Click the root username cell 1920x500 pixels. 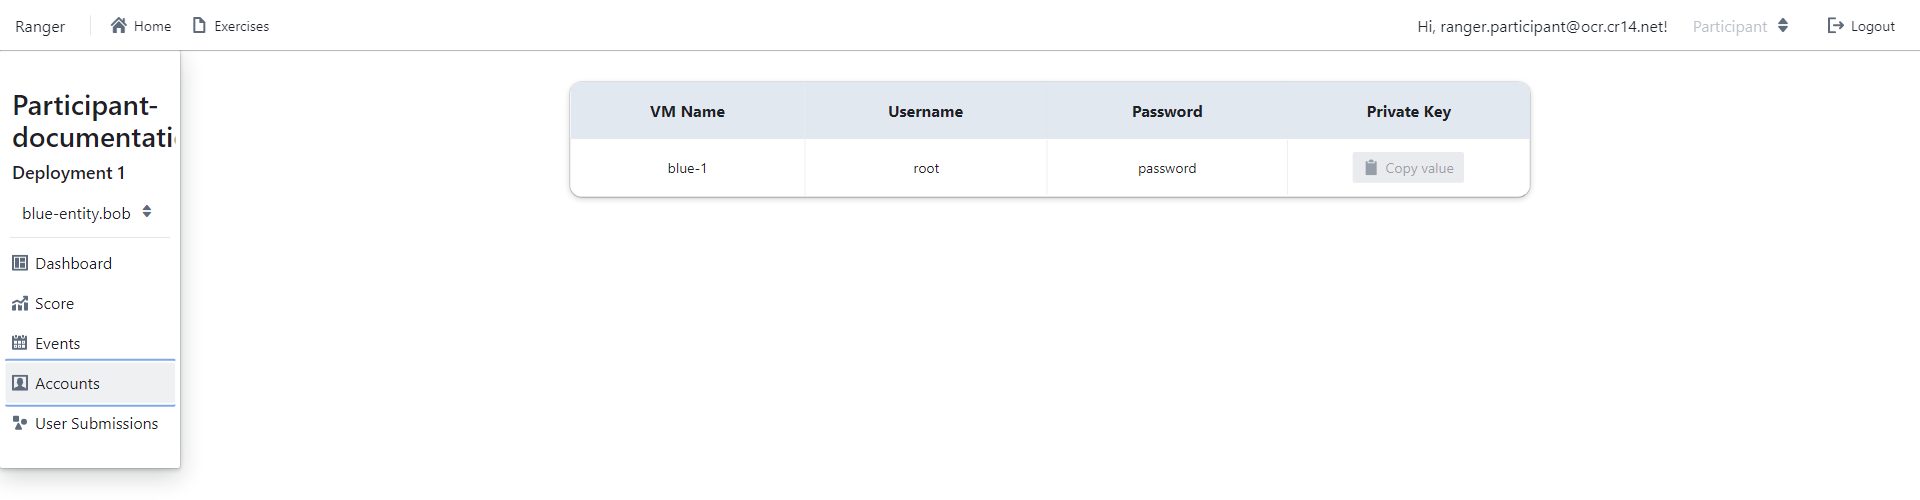(x=926, y=168)
